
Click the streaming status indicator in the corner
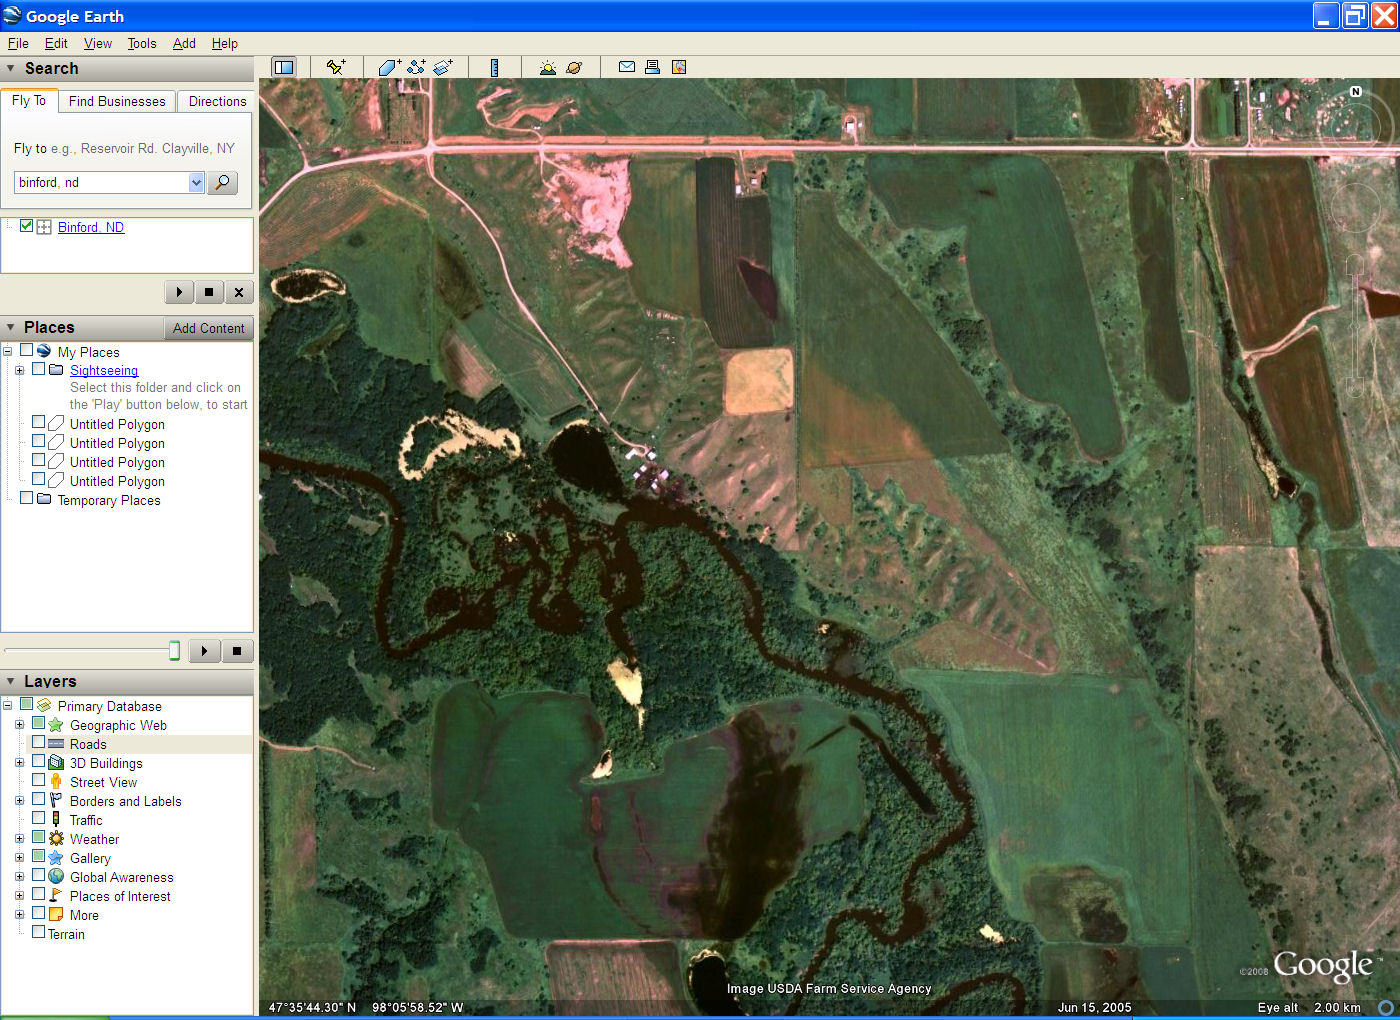1386,1007
